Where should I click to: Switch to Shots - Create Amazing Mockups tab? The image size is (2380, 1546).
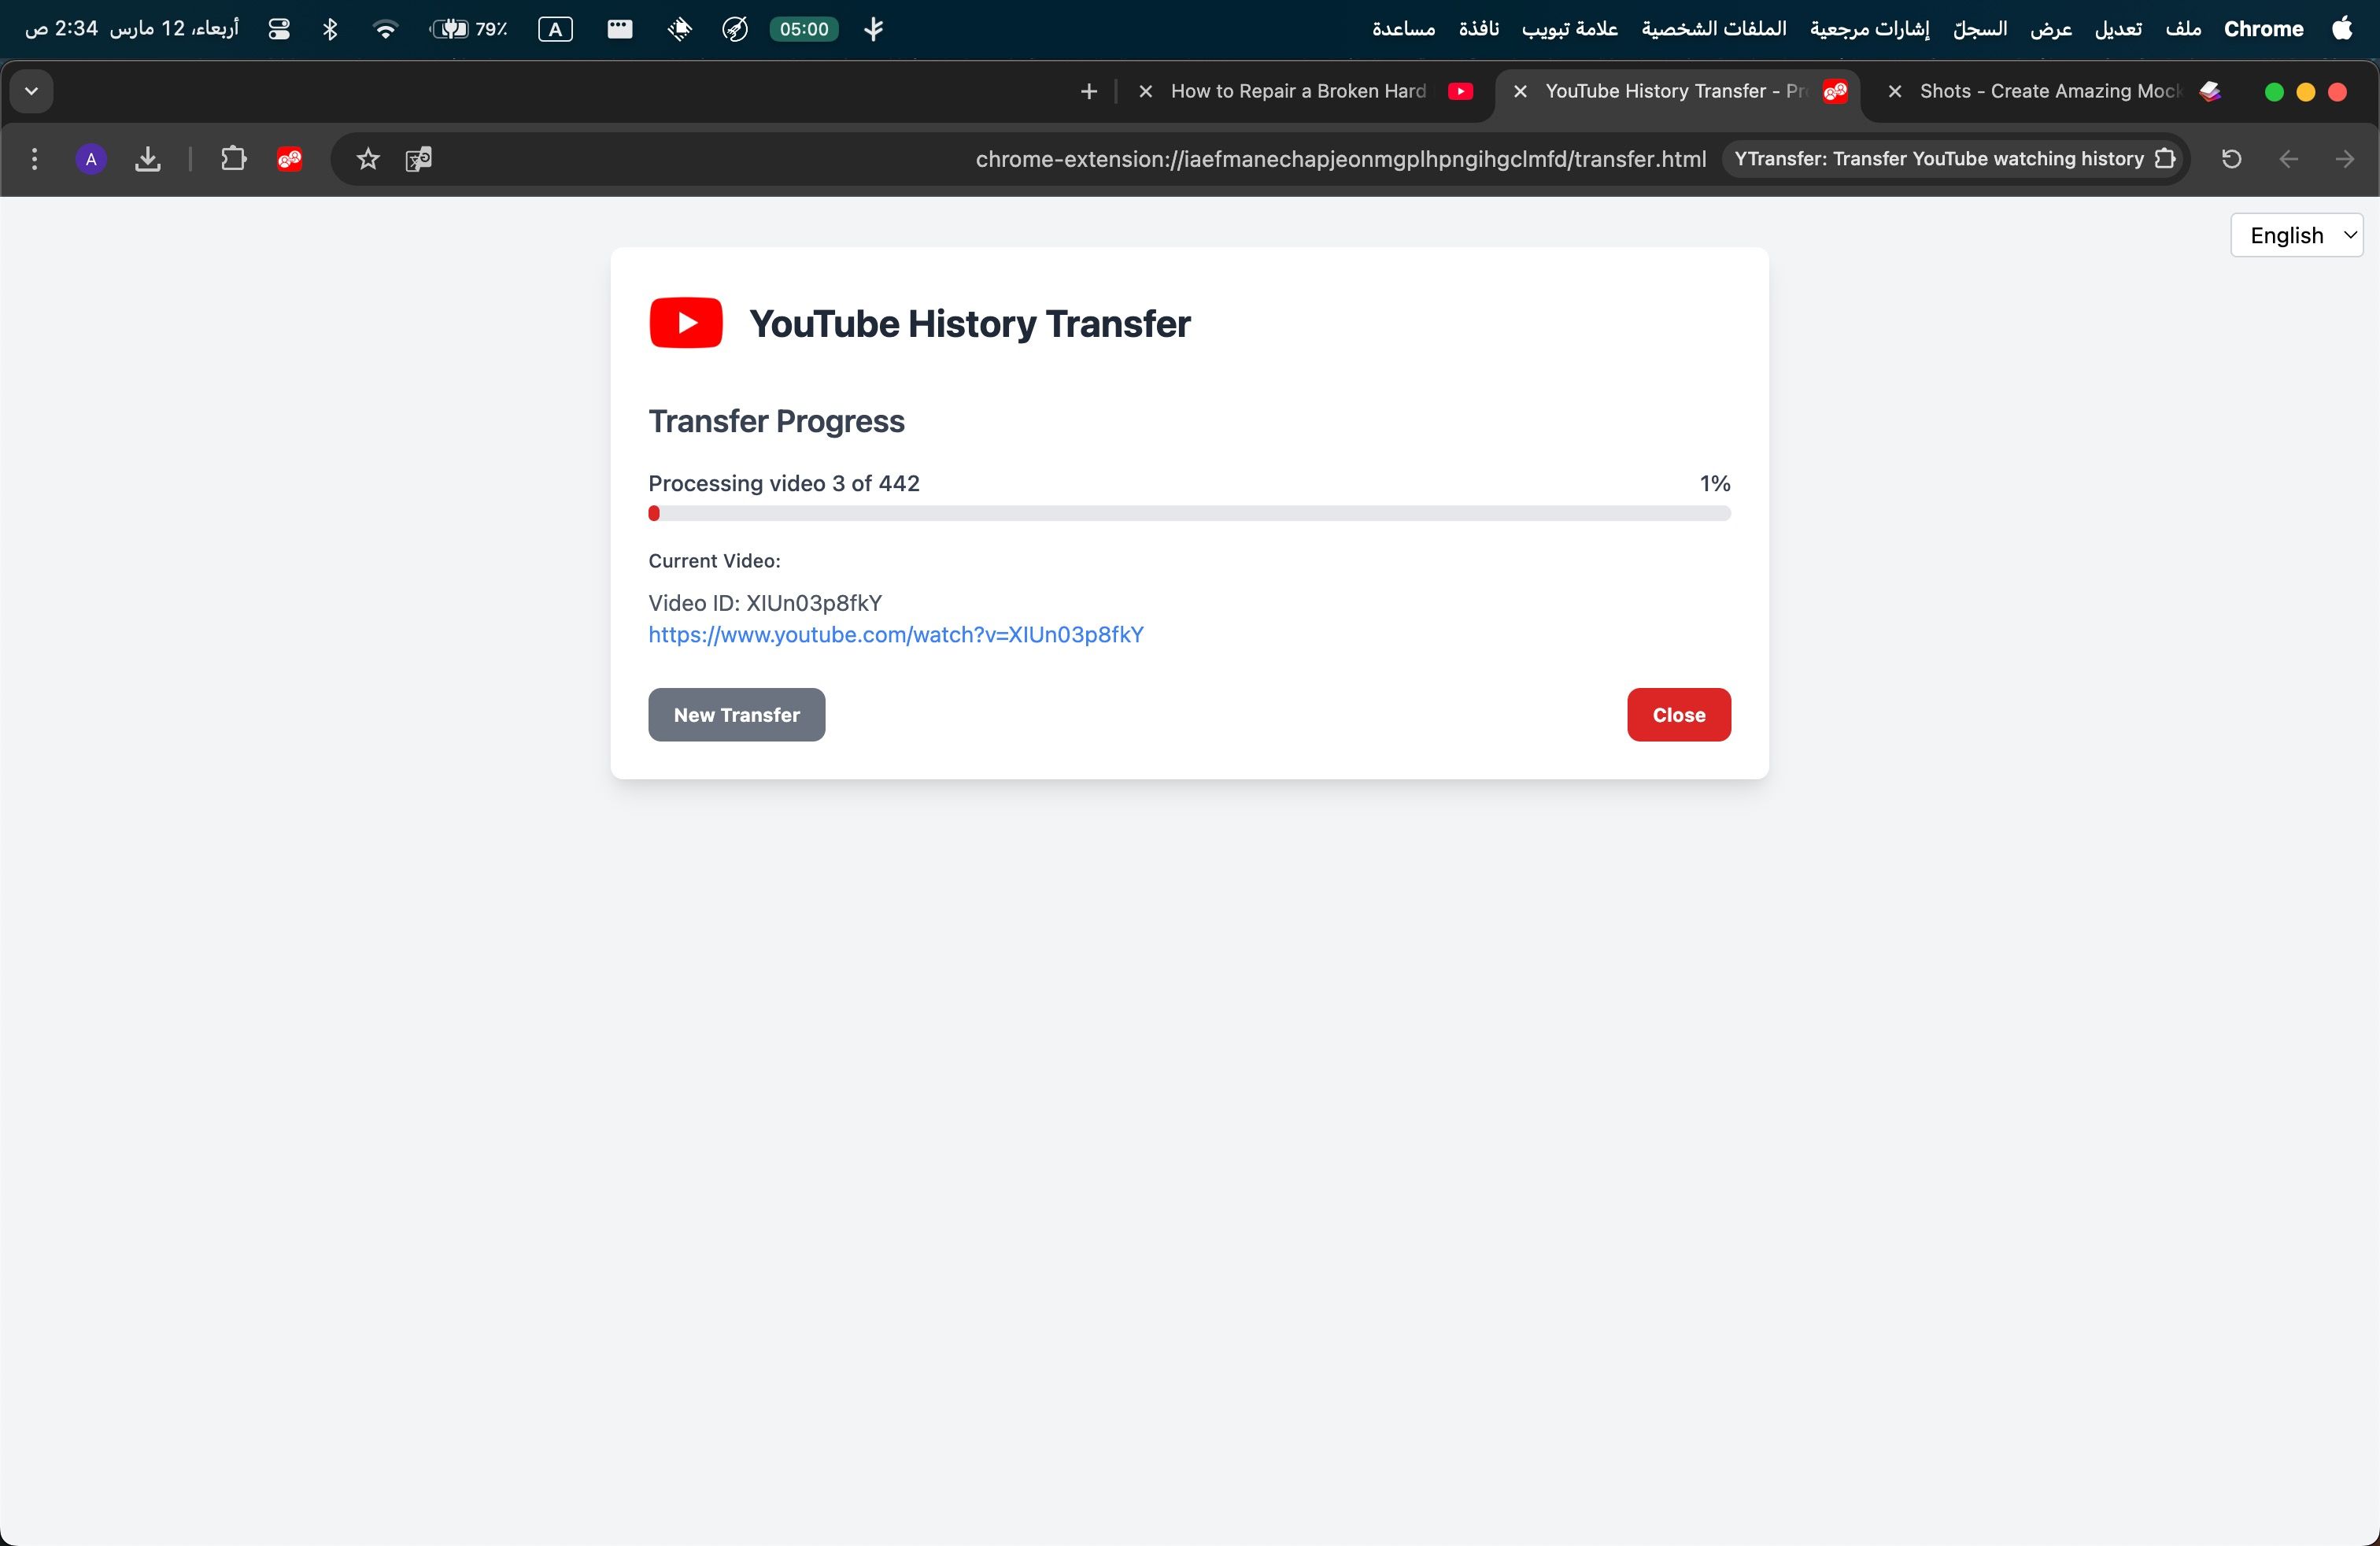[x=2050, y=91]
